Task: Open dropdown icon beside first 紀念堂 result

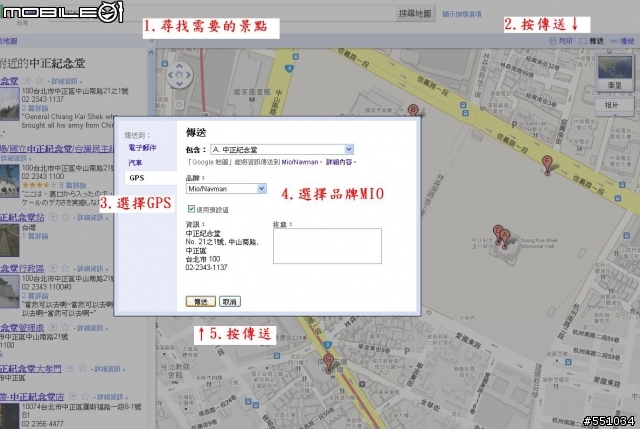Action: [x=27, y=80]
